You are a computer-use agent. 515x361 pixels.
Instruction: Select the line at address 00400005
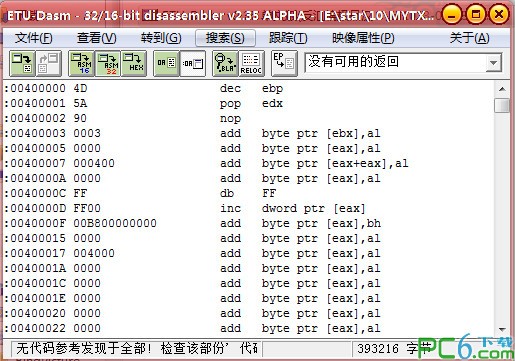[248, 148]
